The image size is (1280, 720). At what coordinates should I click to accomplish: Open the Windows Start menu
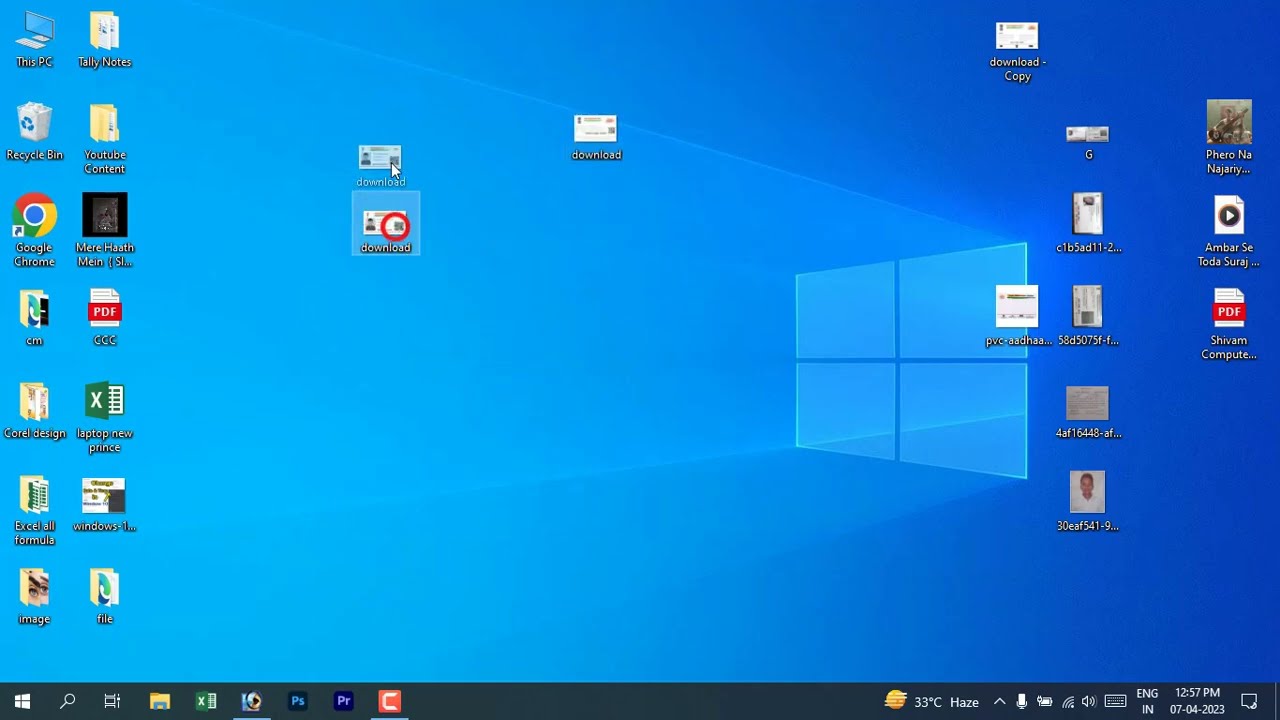point(22,701)
